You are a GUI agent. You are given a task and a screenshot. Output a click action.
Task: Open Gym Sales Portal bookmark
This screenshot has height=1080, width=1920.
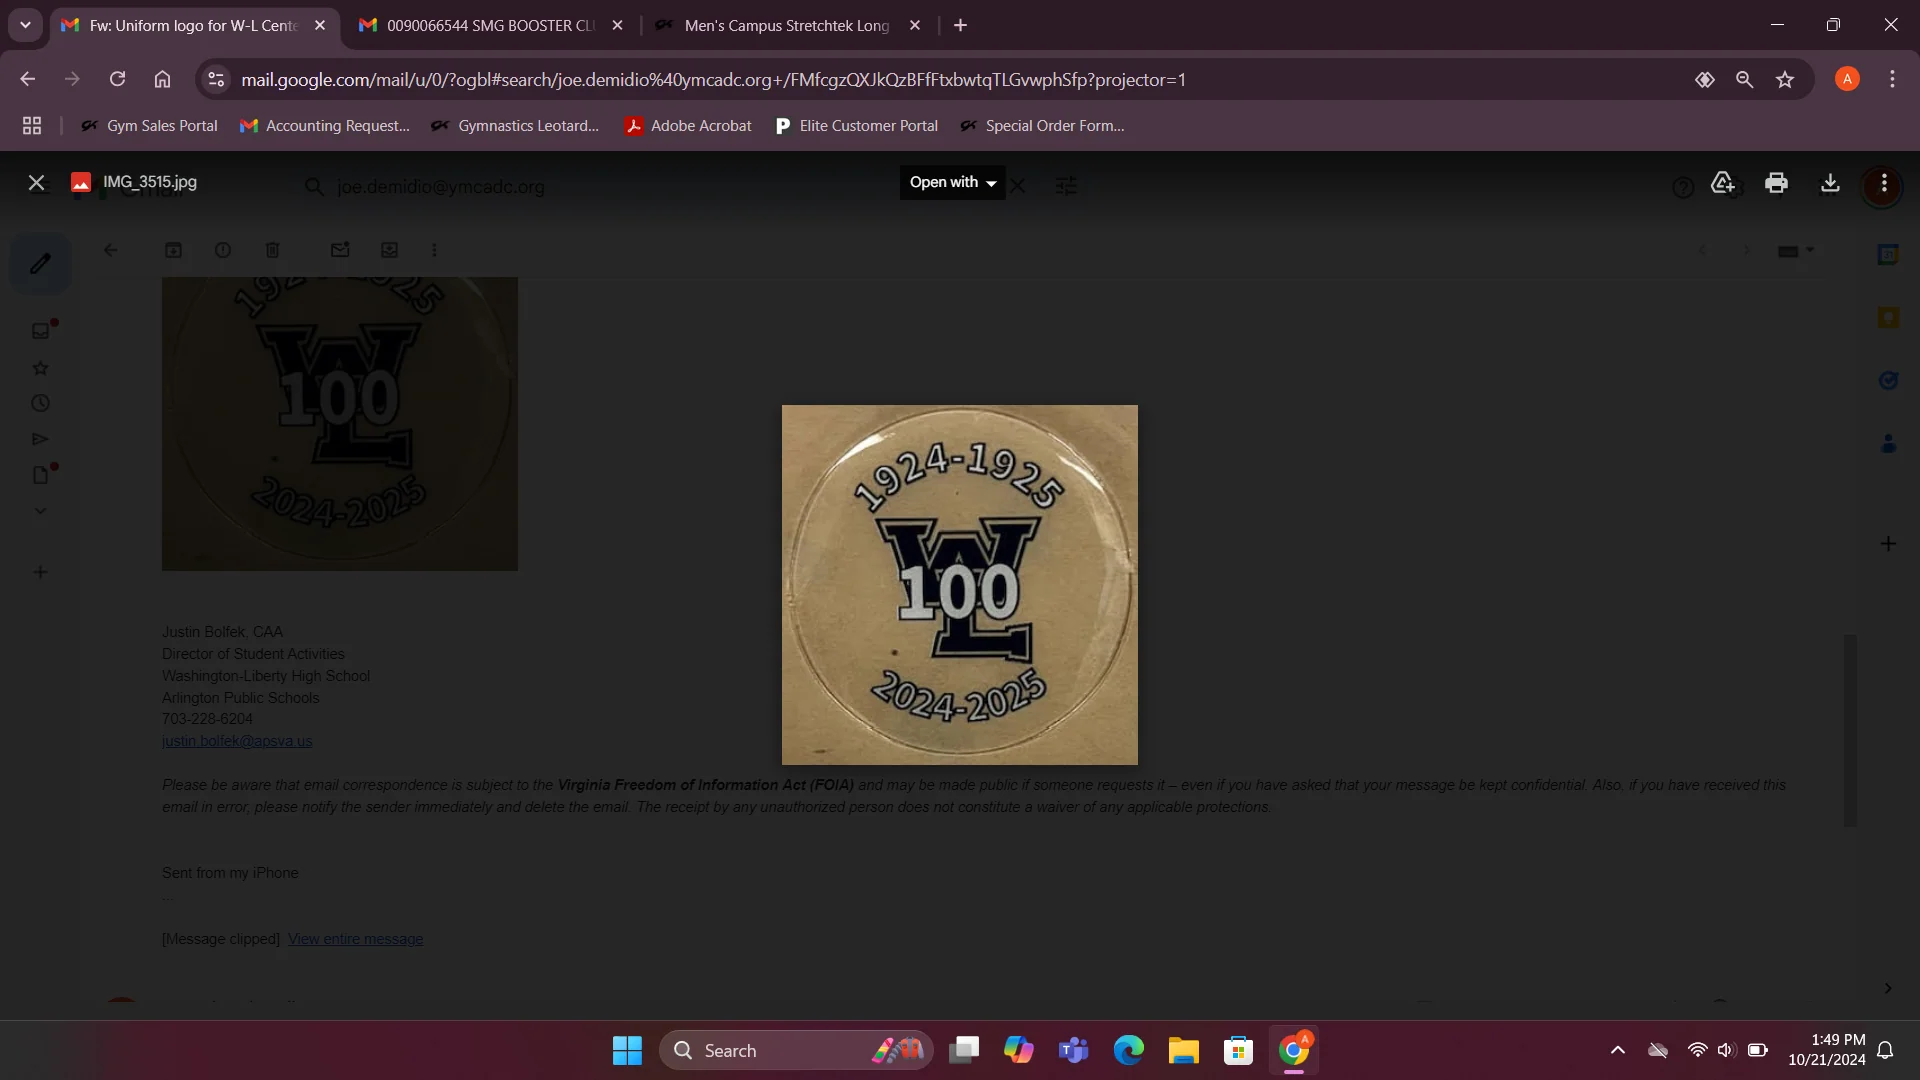(x=149, y=126)
